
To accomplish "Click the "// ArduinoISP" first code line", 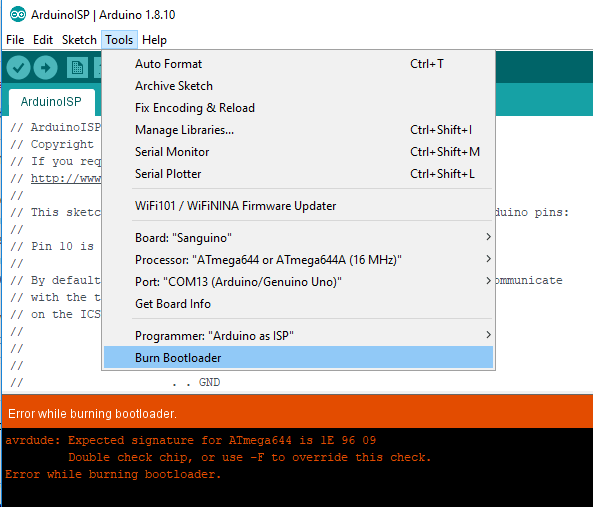I will click(56, 127).
